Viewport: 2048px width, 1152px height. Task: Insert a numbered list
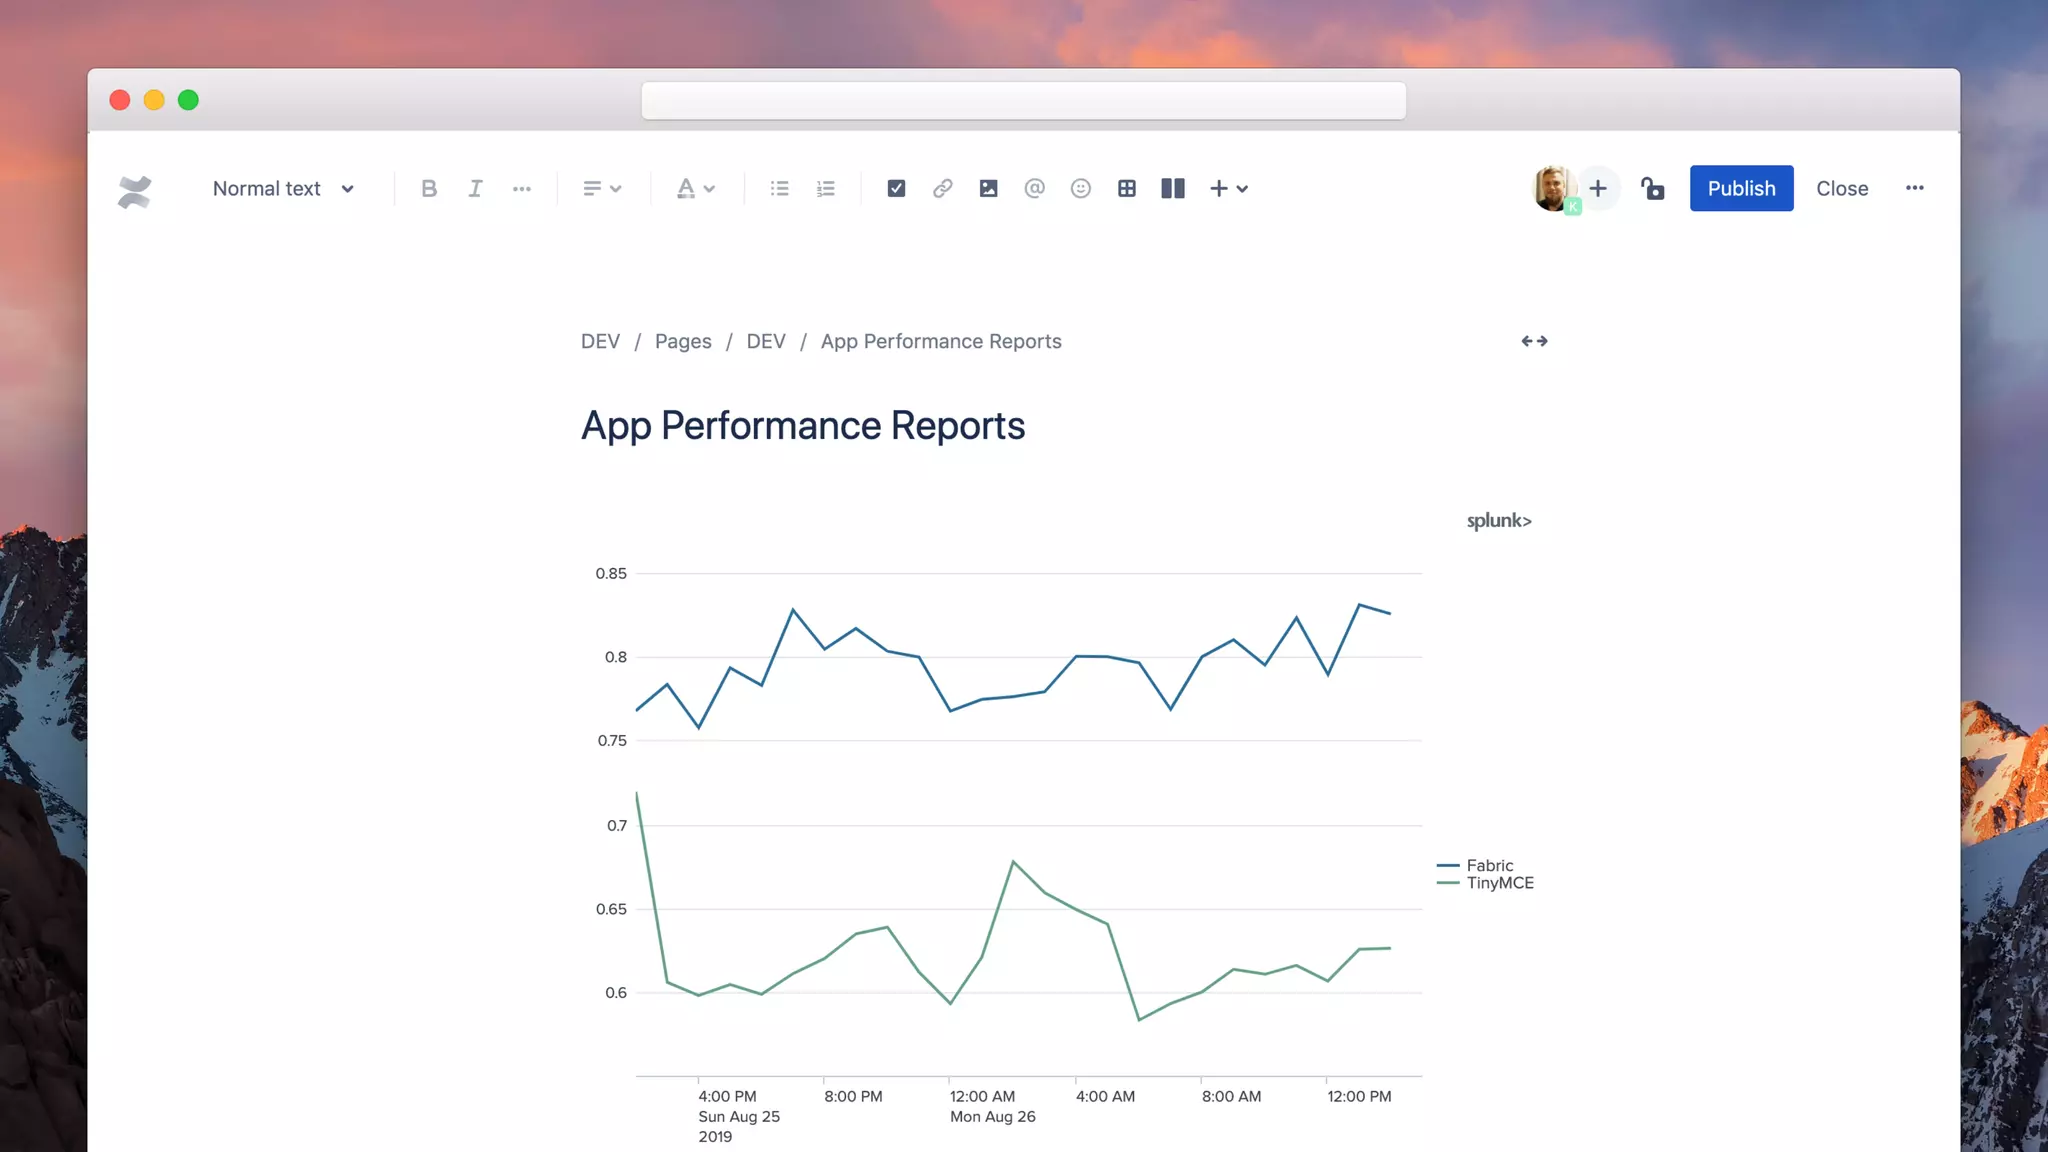pos(825,188)
